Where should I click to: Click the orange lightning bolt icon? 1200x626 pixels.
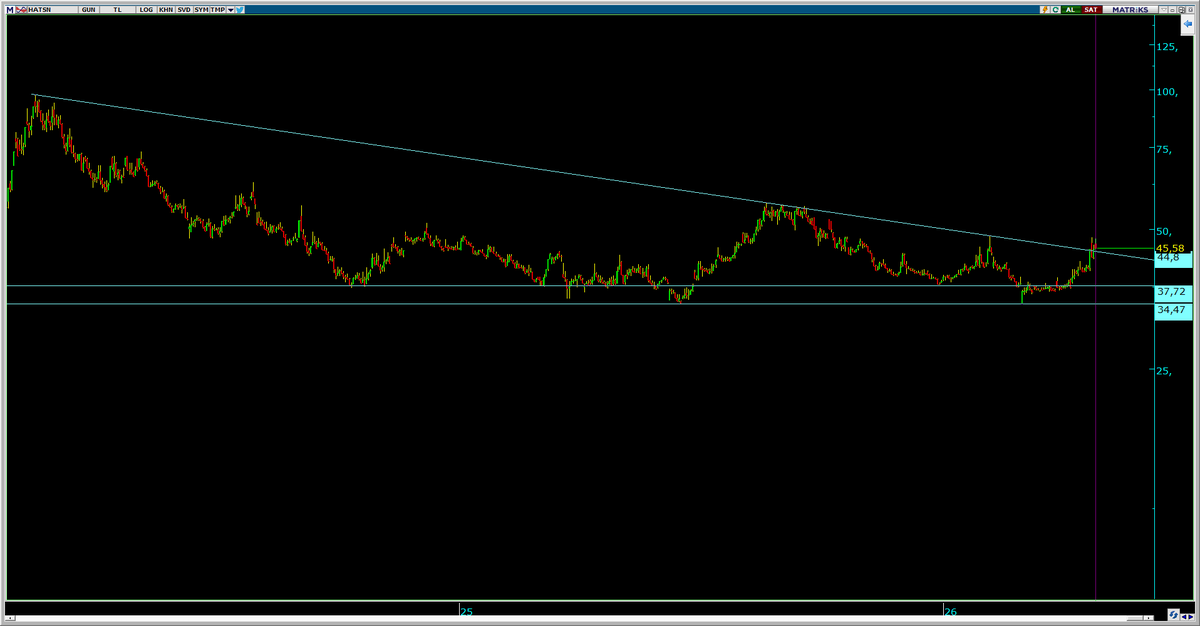(1045, 9)
